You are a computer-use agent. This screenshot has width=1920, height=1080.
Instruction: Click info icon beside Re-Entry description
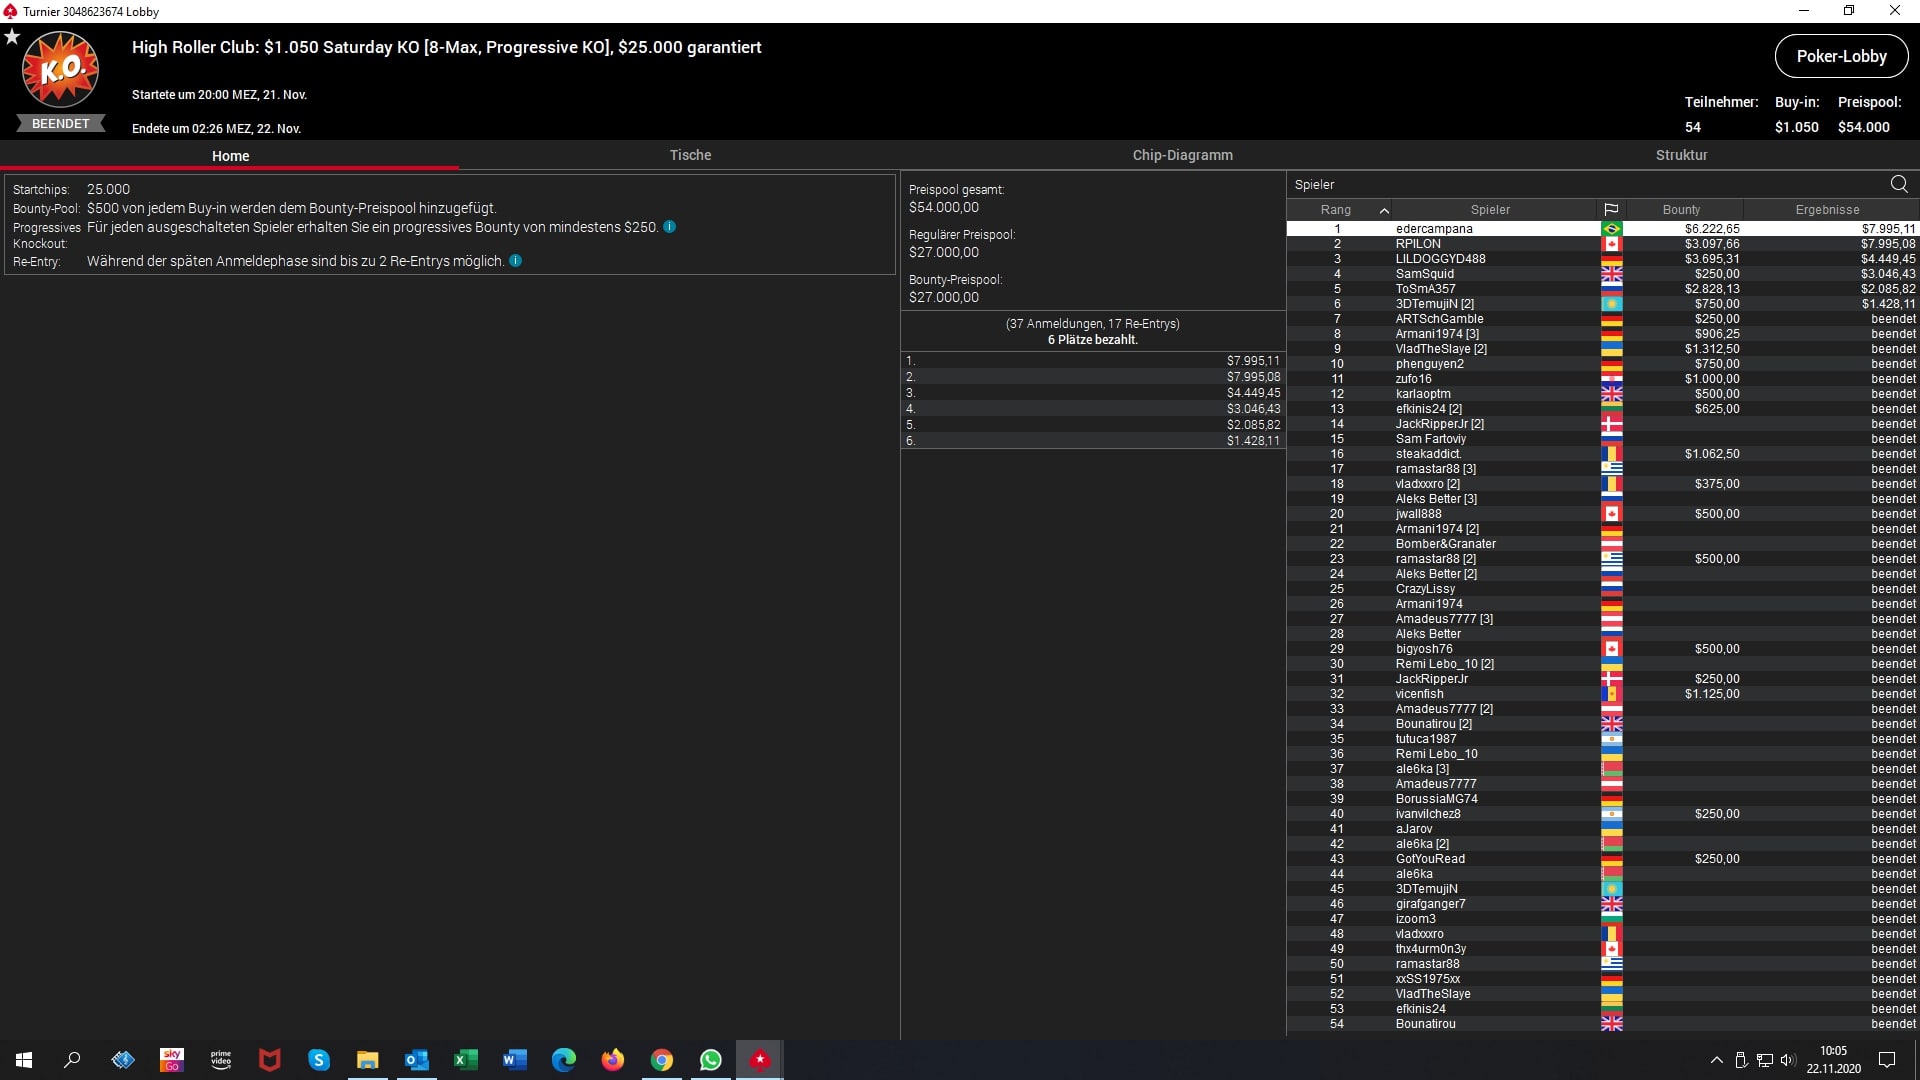pos(516,261)
